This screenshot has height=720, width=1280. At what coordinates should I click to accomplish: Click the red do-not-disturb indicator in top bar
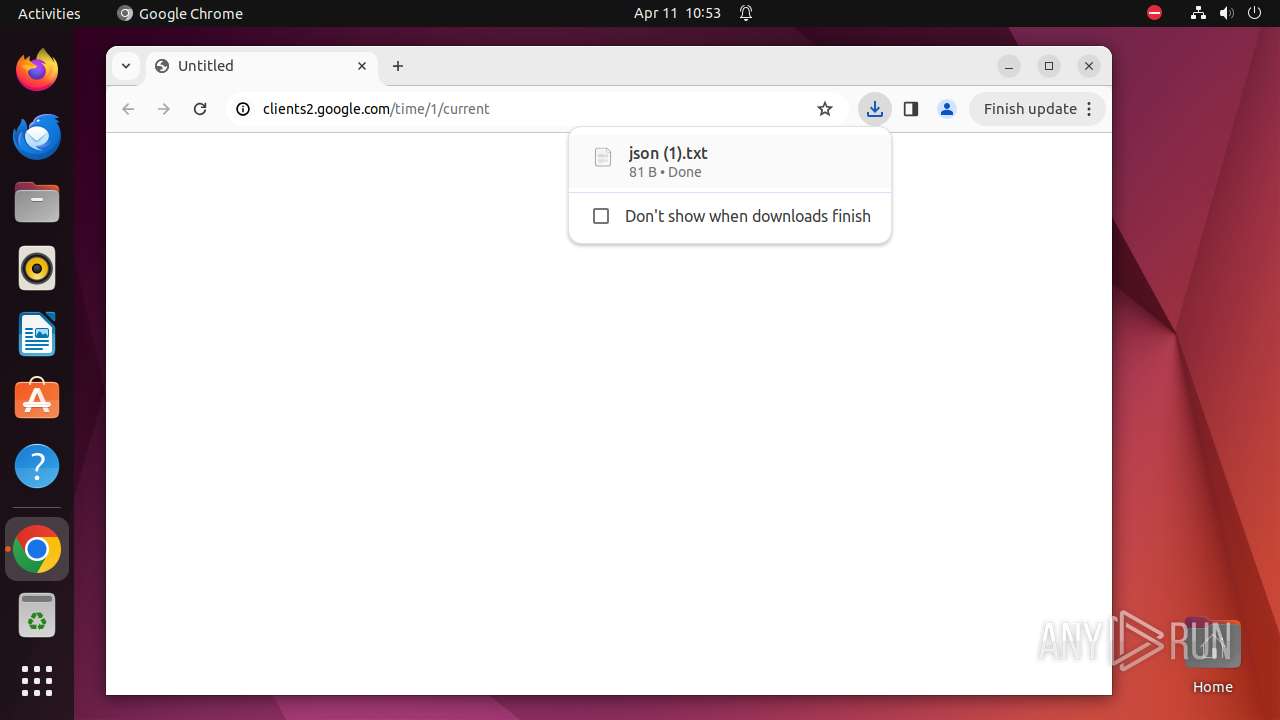tap(1155, 13)
